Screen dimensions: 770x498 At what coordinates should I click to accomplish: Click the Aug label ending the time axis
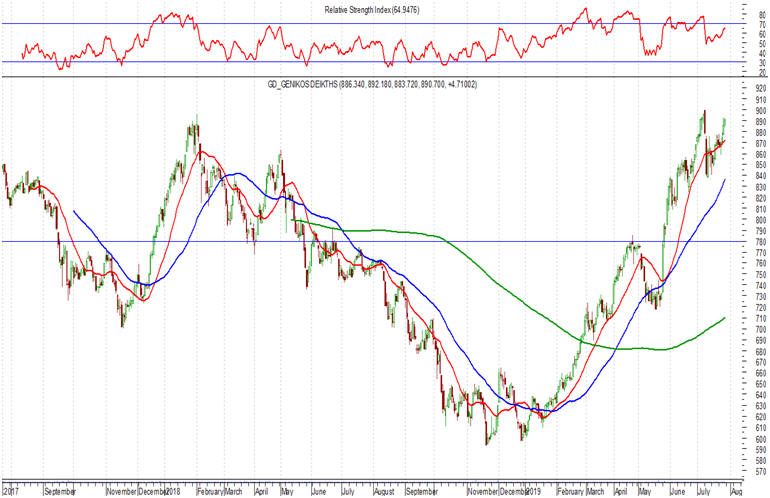[x=737, y=491]
